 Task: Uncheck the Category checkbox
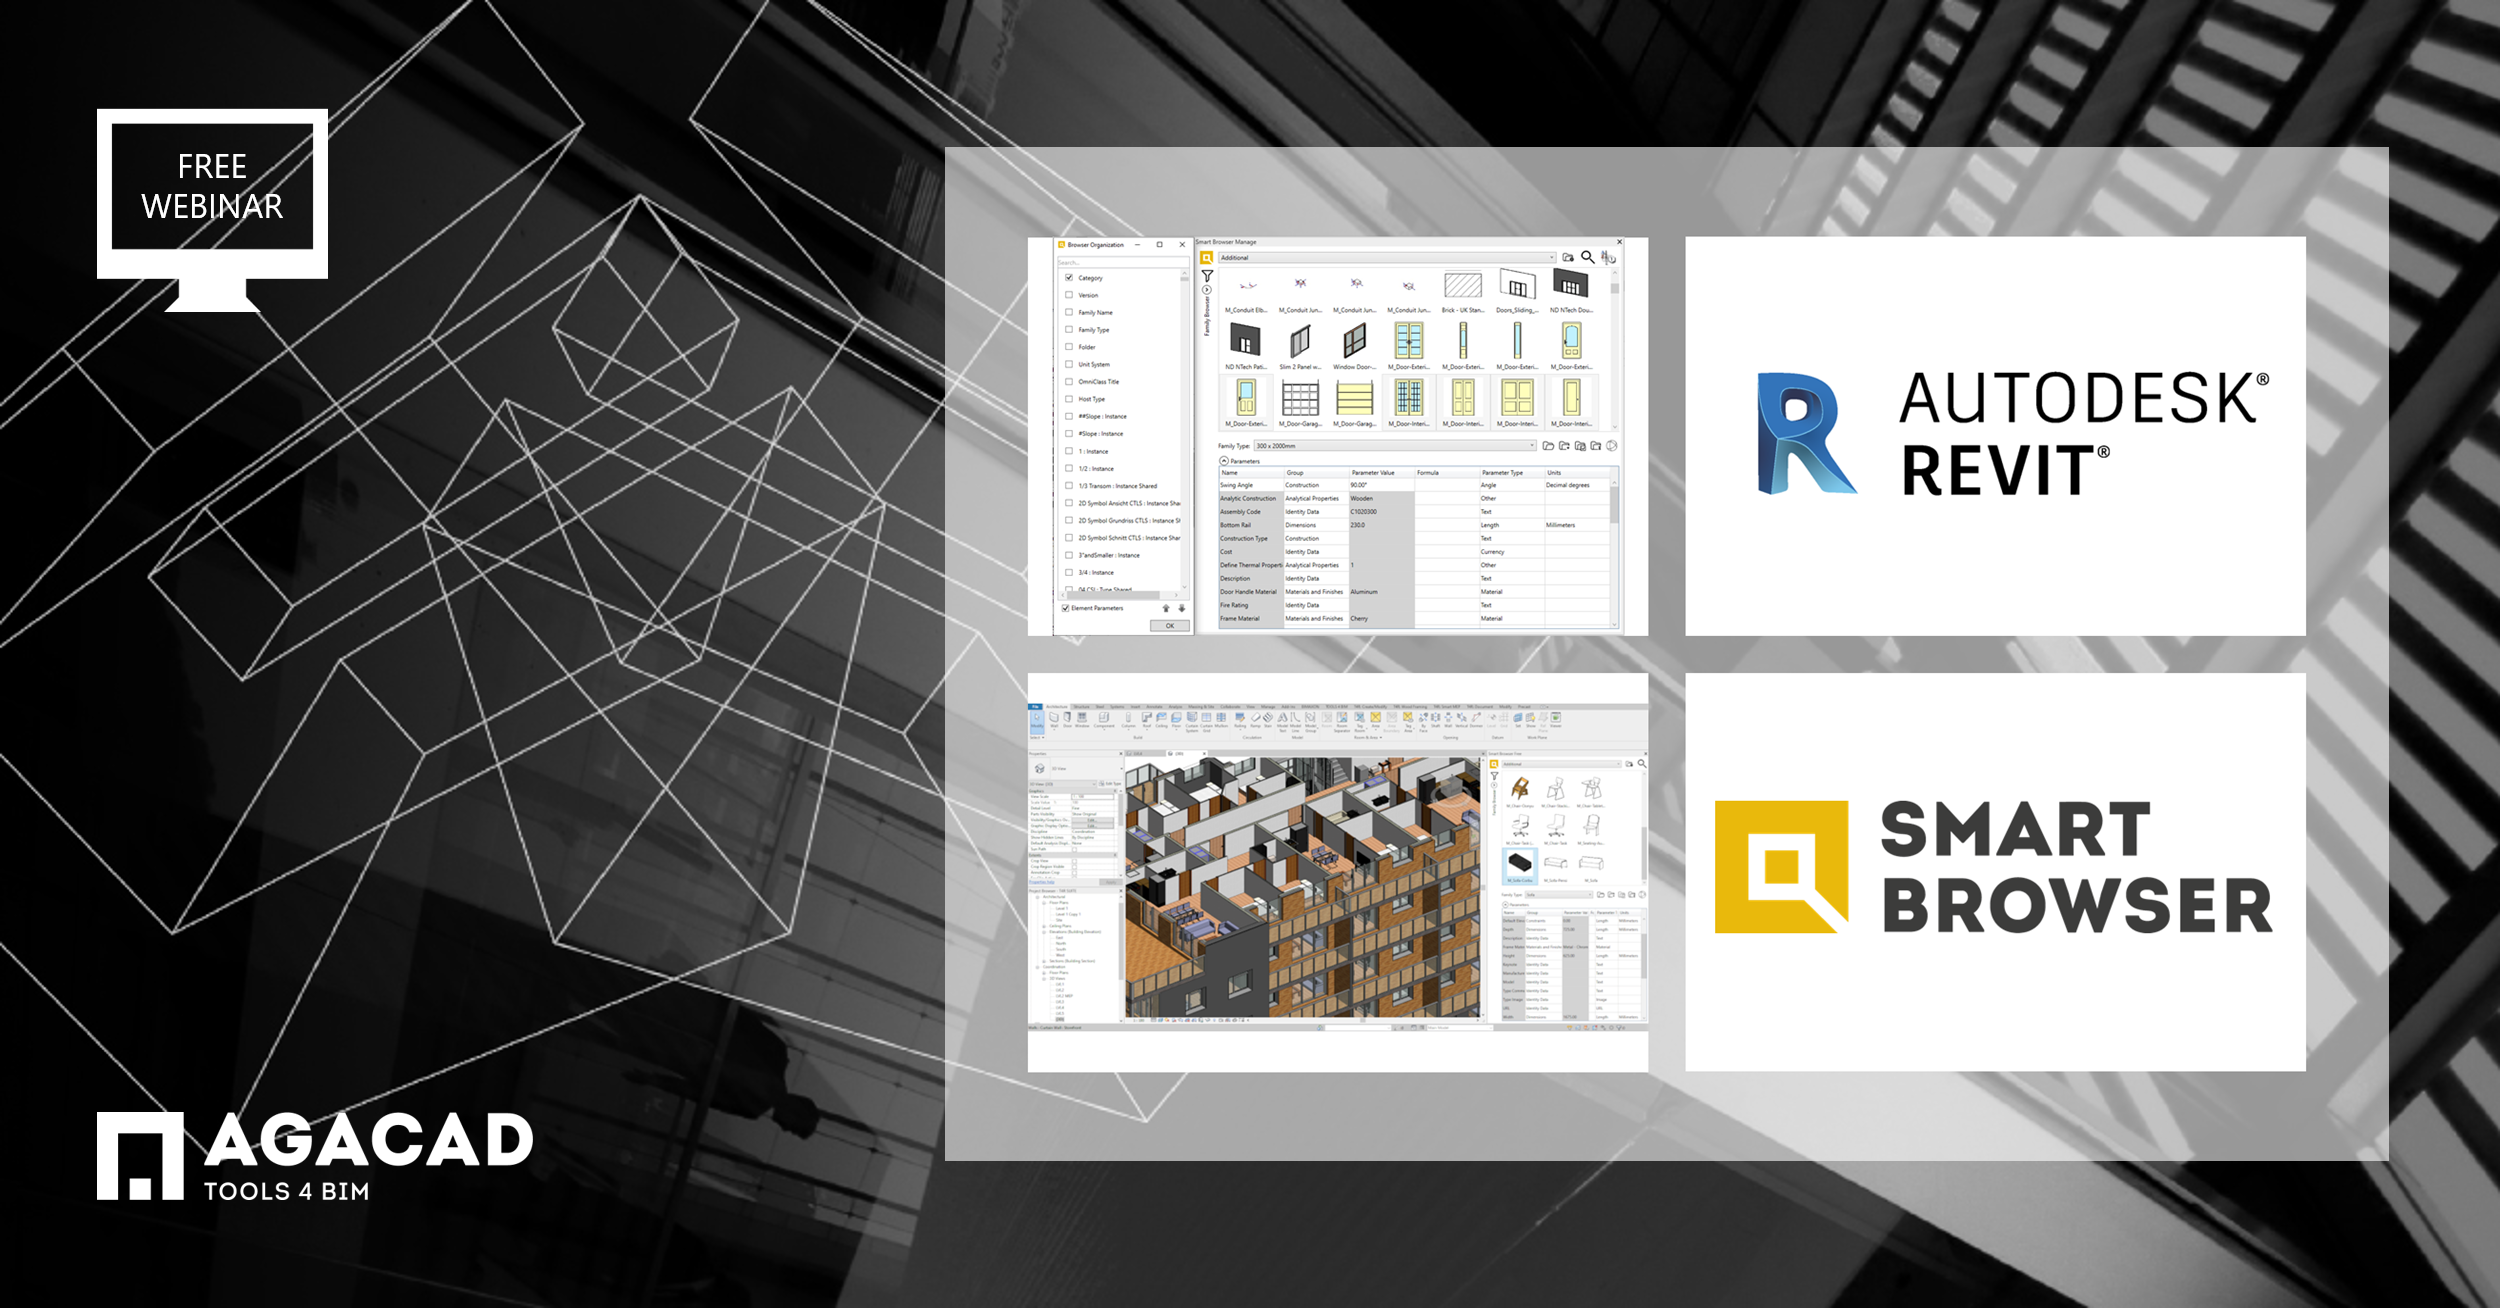click(x=1069, y=278)
